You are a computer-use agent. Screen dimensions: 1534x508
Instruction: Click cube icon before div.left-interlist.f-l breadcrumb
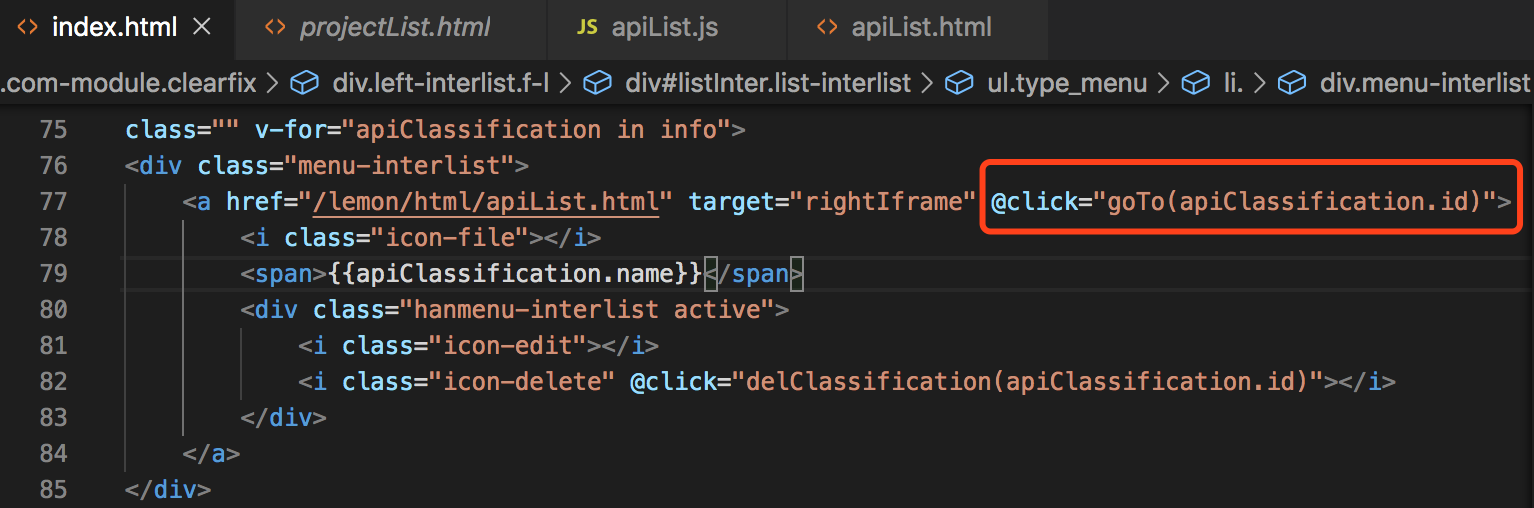(305, 83)
